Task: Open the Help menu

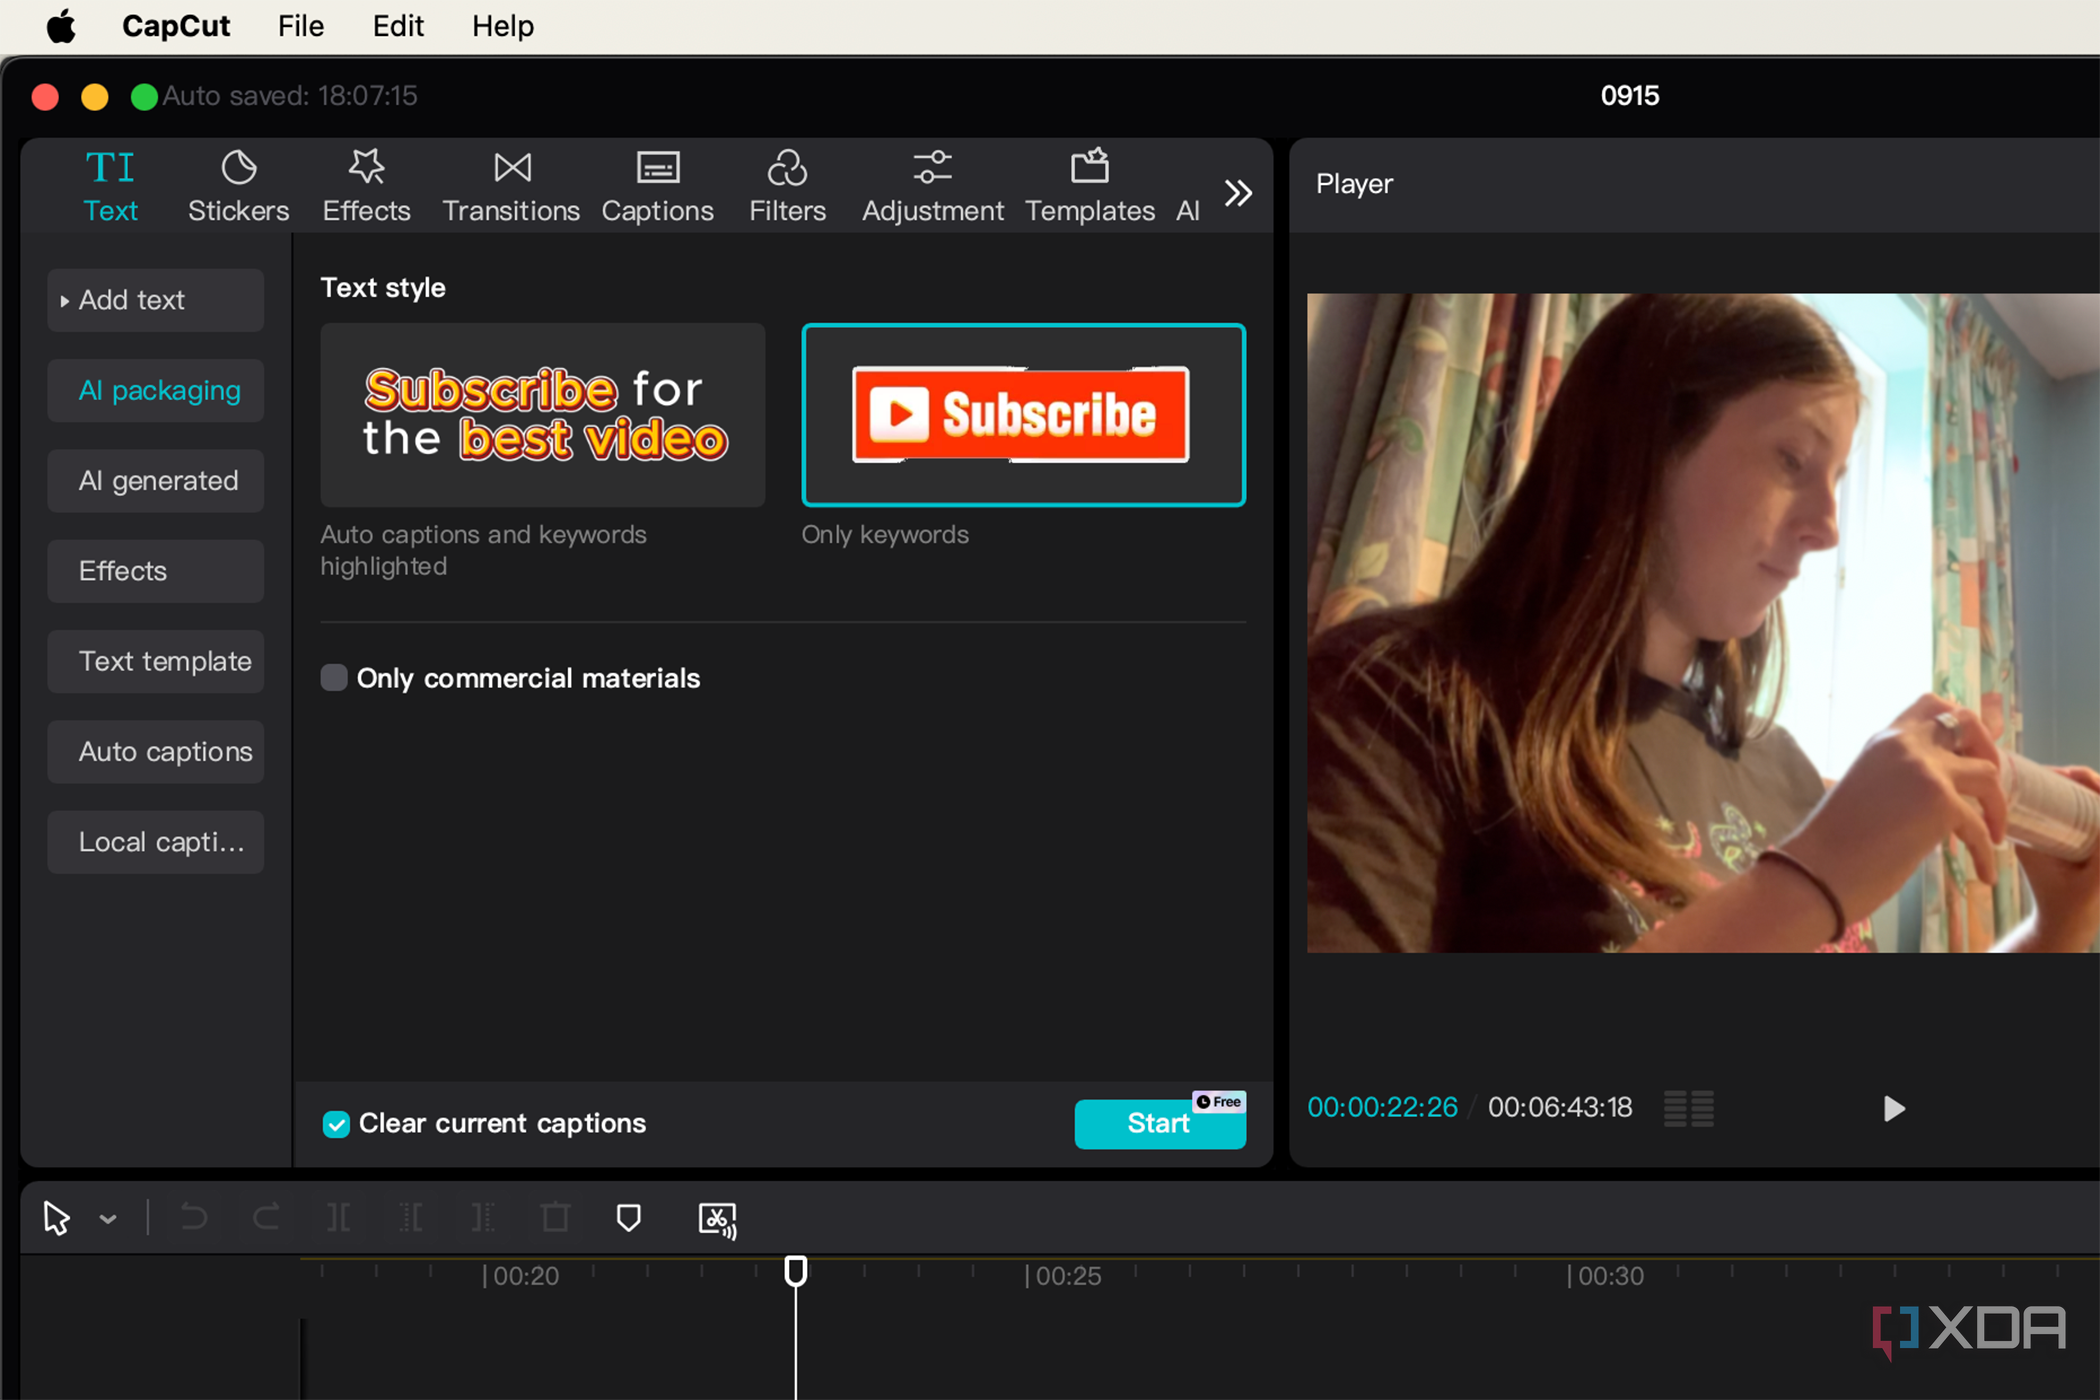Action: tap(503, 26)
